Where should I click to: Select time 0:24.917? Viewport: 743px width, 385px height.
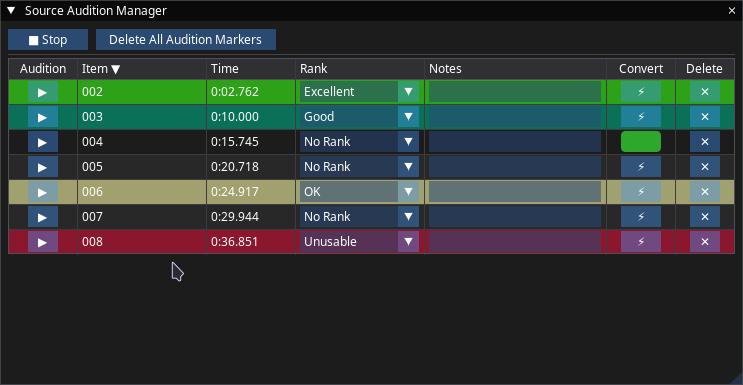click(x=235, y=192)
